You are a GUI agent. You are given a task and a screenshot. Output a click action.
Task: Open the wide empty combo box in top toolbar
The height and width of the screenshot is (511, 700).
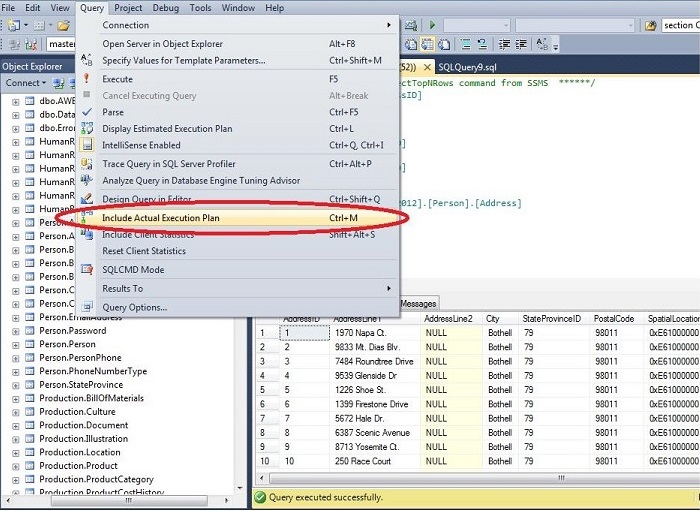point(575,25)
